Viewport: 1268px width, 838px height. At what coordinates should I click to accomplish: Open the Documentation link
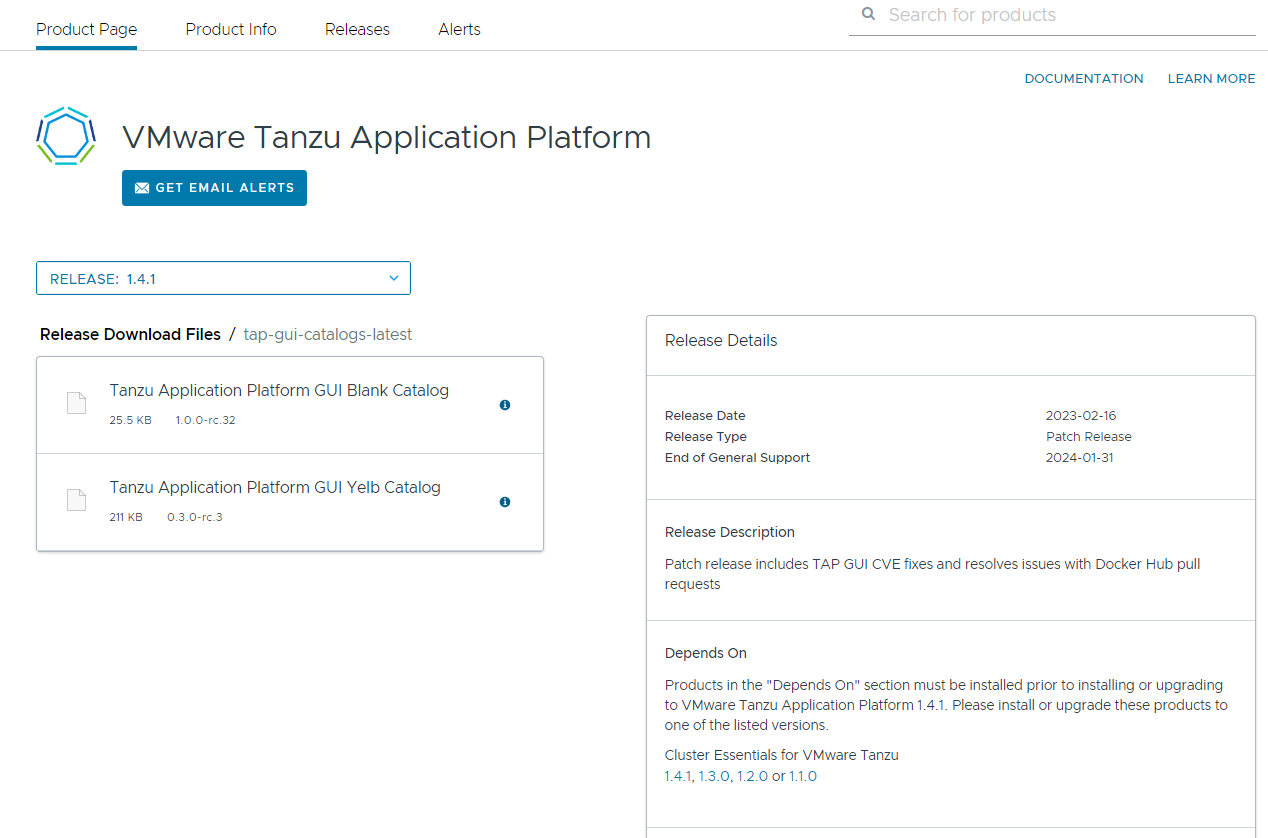point(1084,79)
